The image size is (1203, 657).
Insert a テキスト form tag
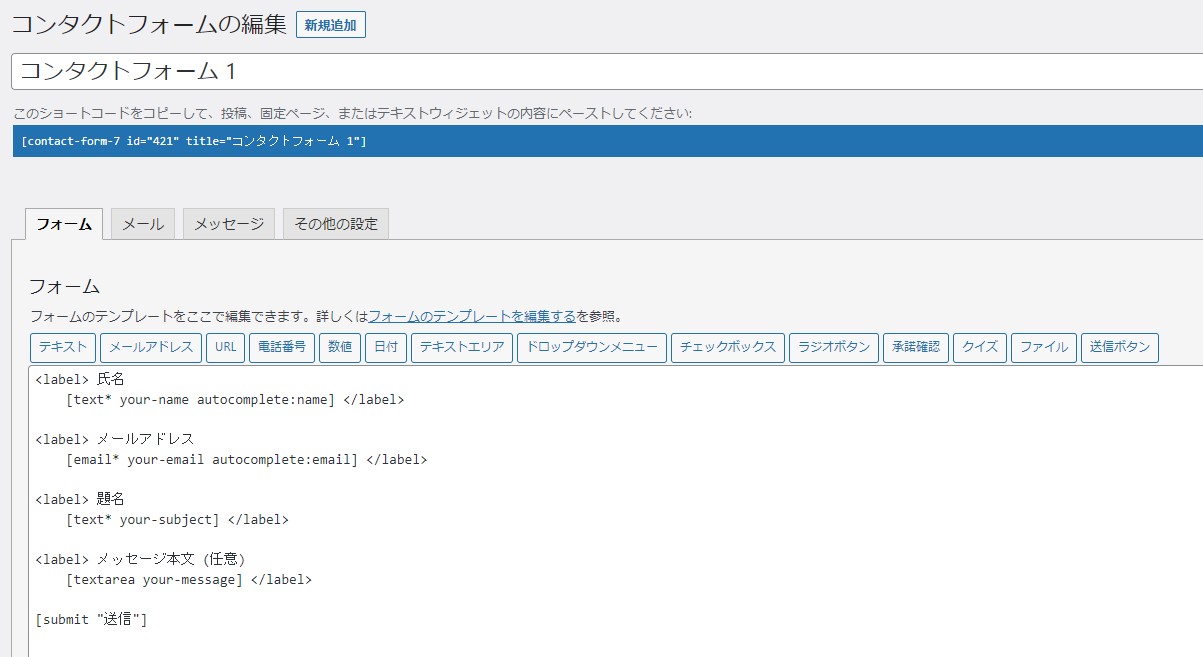pos(63,347)
